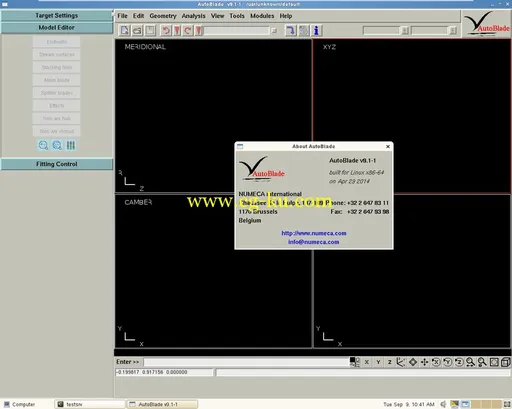Click the volume speaker tray icon
The image size is (512, 409).
click(443, 404)
